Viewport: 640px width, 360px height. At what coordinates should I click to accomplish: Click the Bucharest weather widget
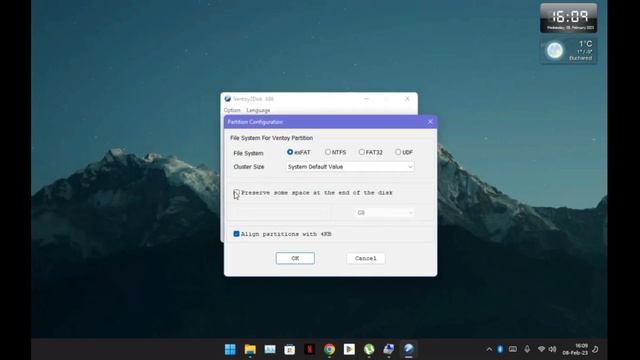coord(569,51)
